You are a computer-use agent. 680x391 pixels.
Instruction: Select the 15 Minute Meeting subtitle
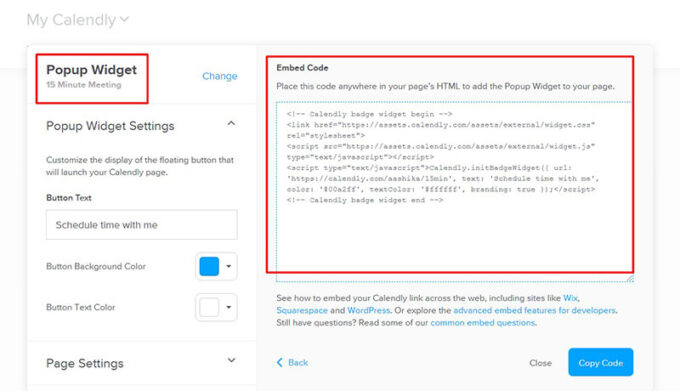pos(84,85)
